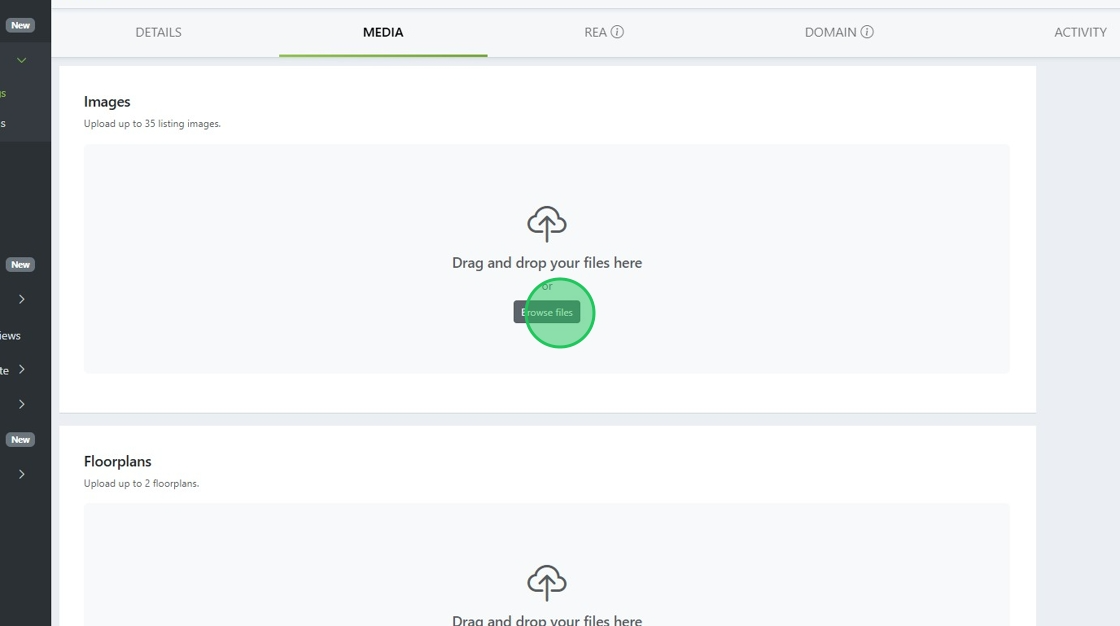1120x626 pixels.
Task: Expand the bottom-most sidebar chevron
Action: click(21, 474)
